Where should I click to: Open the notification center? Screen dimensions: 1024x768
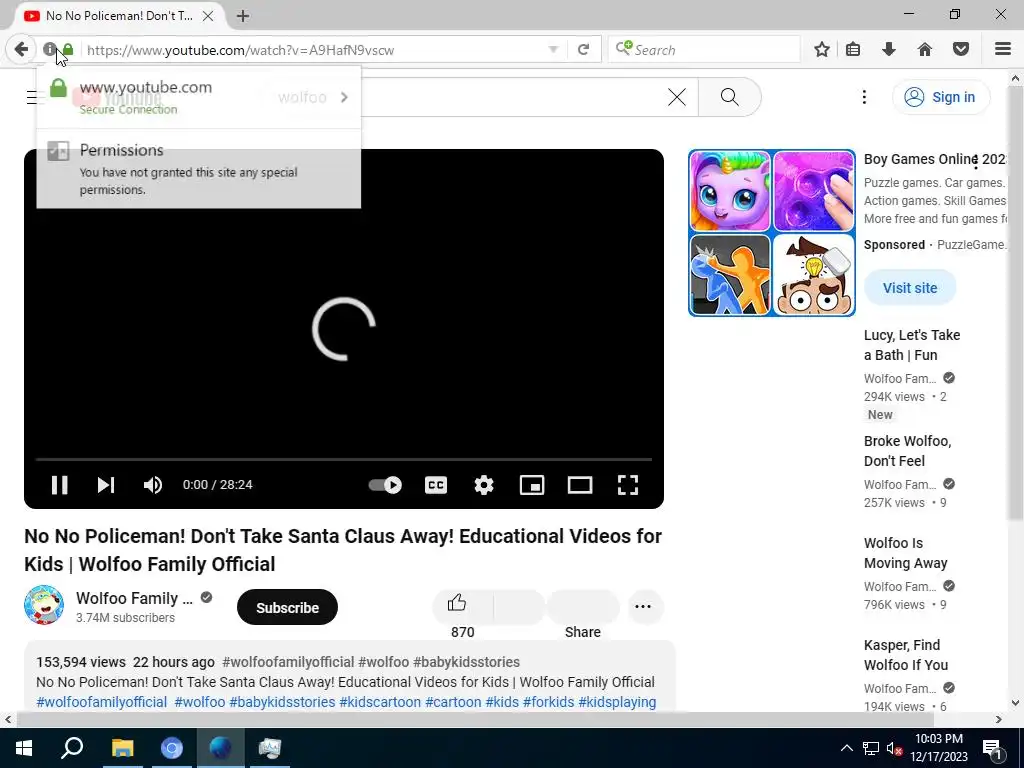(x=992, y=749)
